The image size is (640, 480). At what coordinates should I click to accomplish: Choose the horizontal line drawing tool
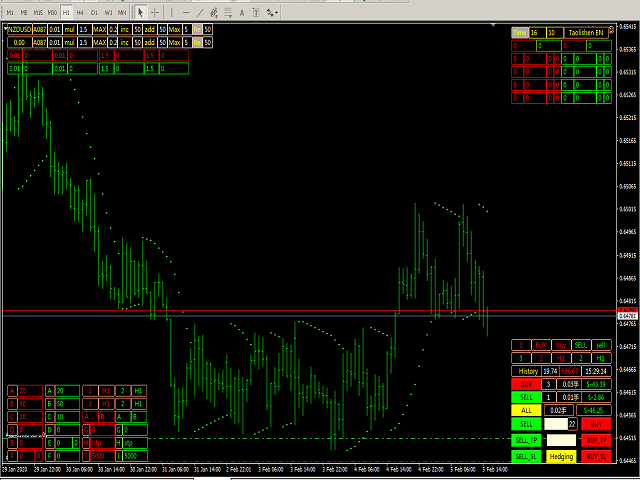point(187,12)
